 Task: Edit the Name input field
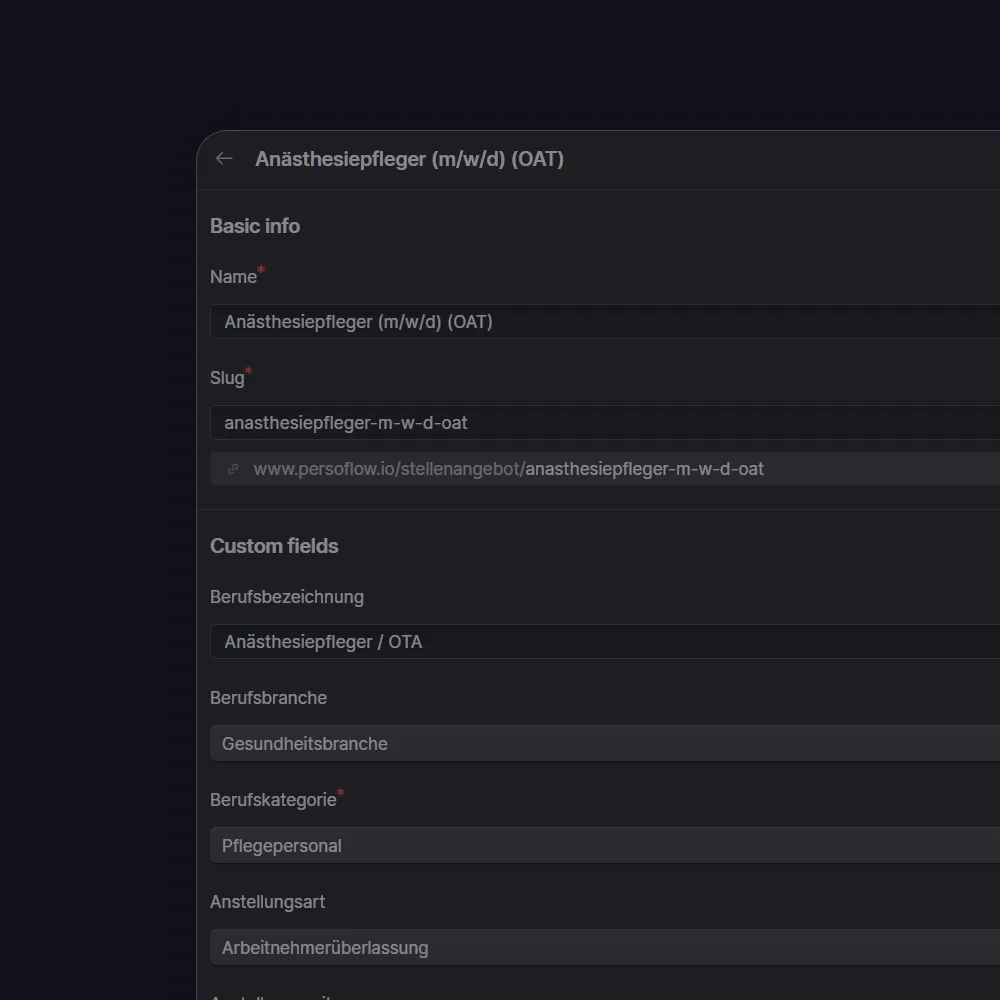(605, 321)
